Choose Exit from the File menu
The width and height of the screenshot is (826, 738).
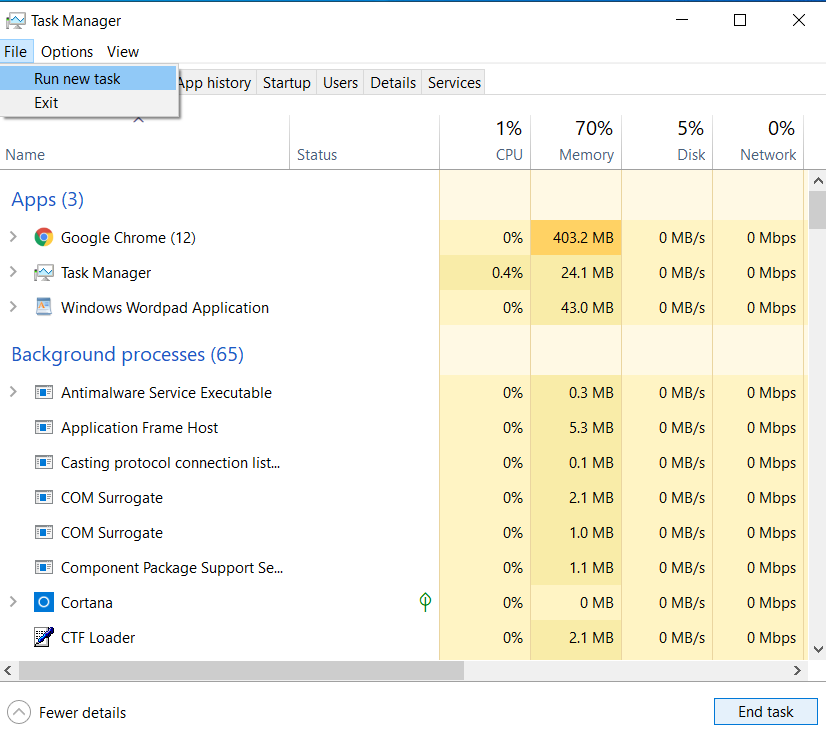coord(88,103)
